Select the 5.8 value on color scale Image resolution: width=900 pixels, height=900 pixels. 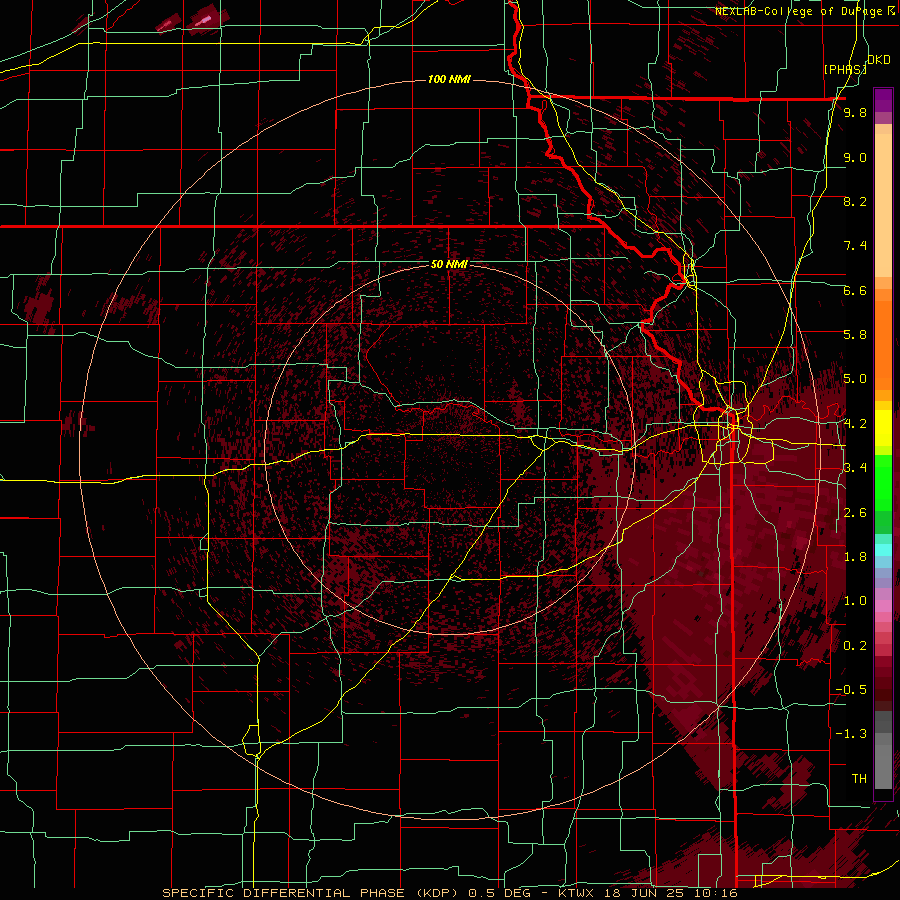click(x=855, y=335)
